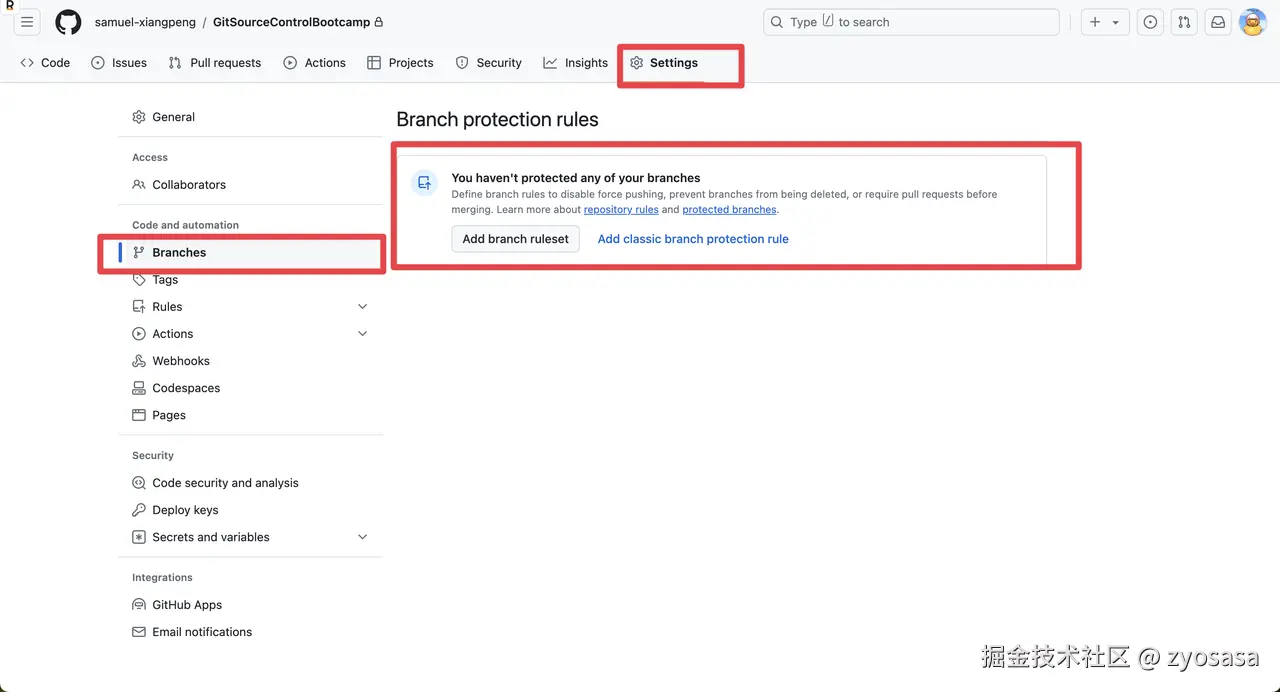Expand the Secrets and variables chevron

(363, 537)
